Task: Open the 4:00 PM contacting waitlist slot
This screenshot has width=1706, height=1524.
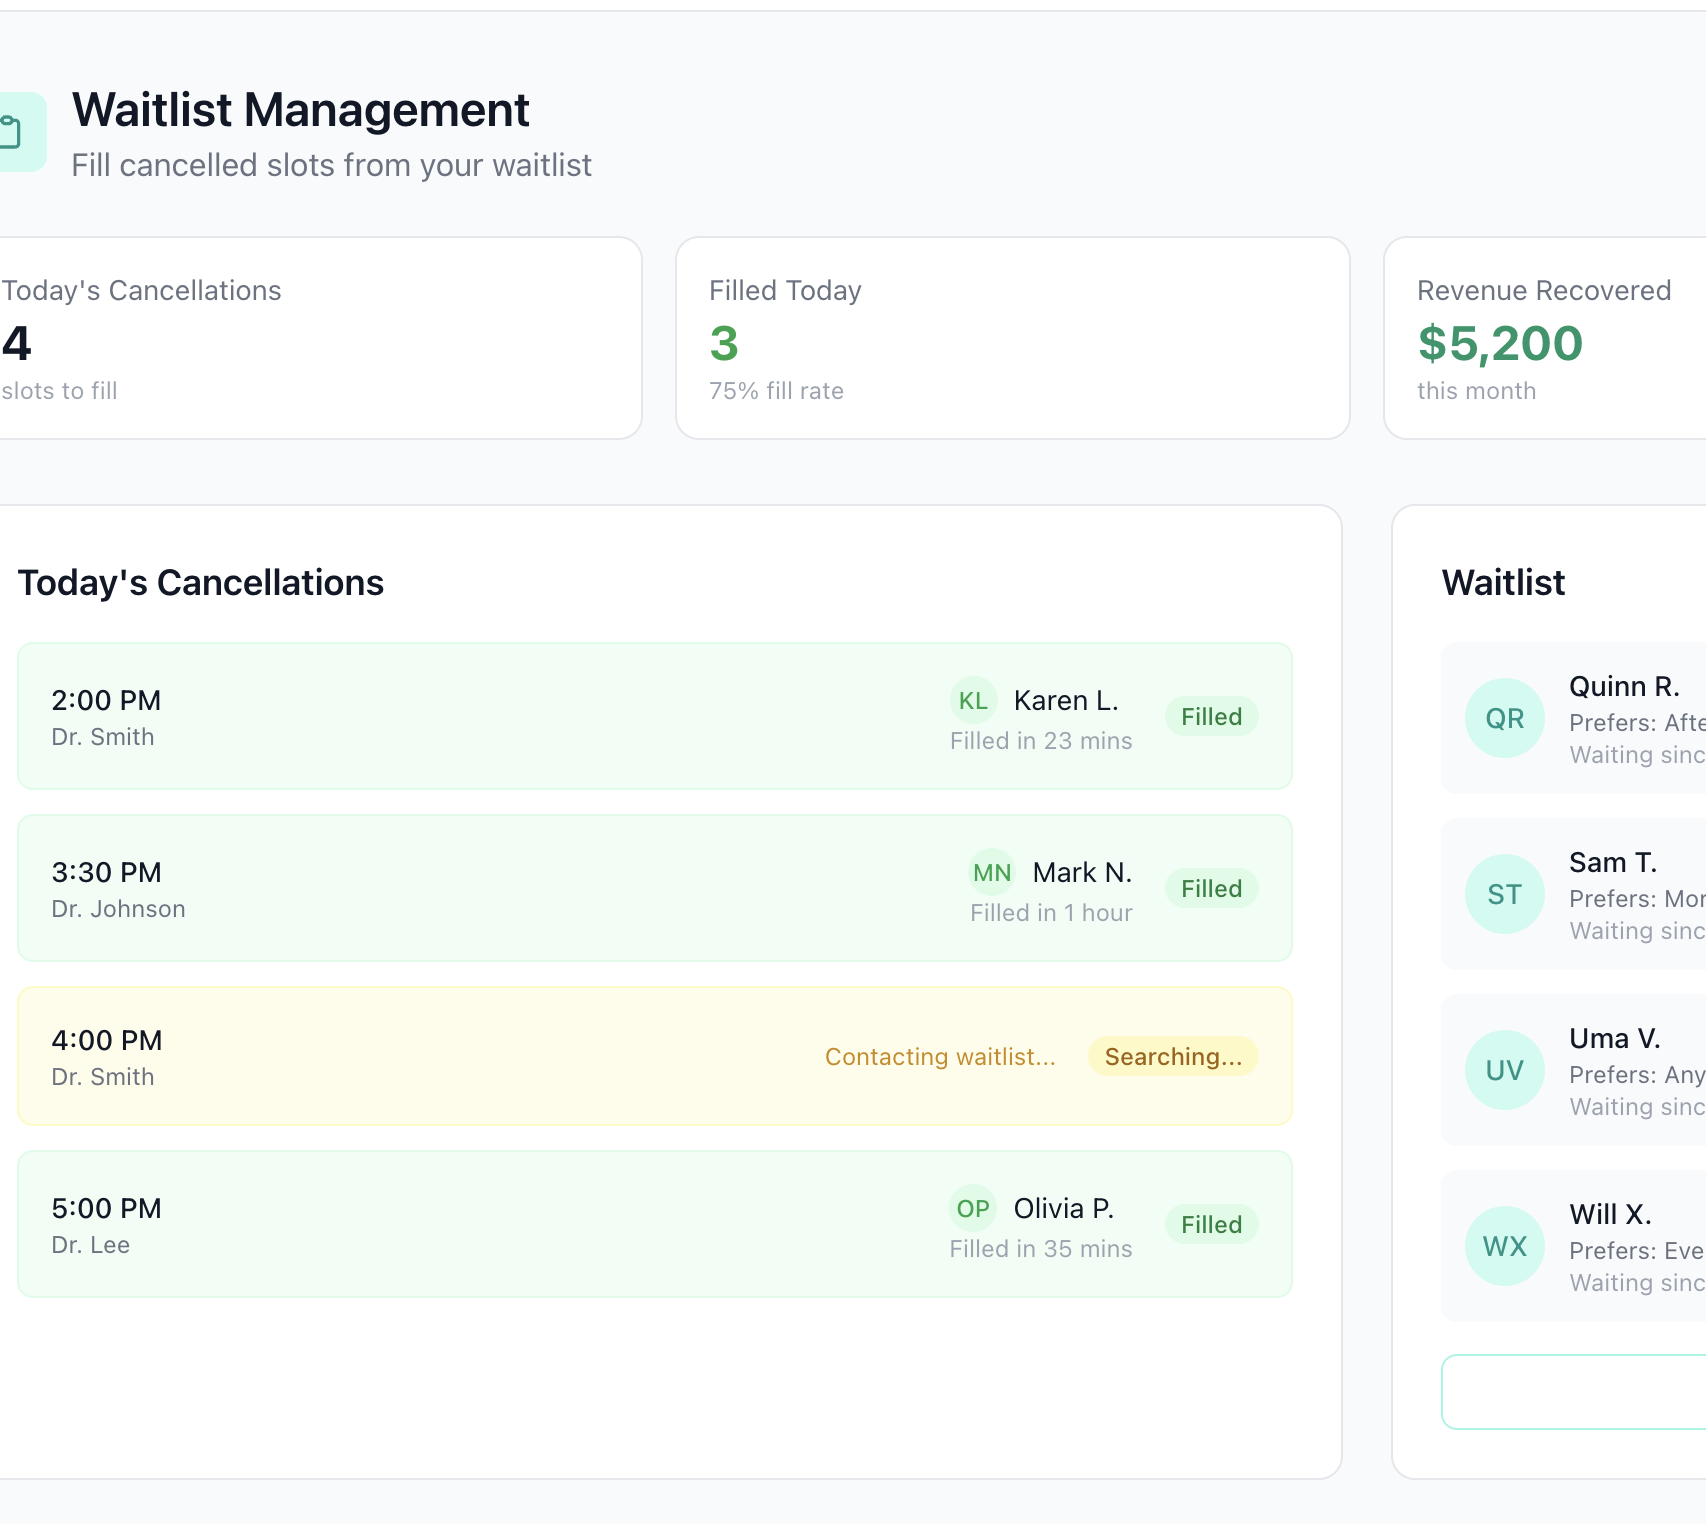Action: (655, 1056)
